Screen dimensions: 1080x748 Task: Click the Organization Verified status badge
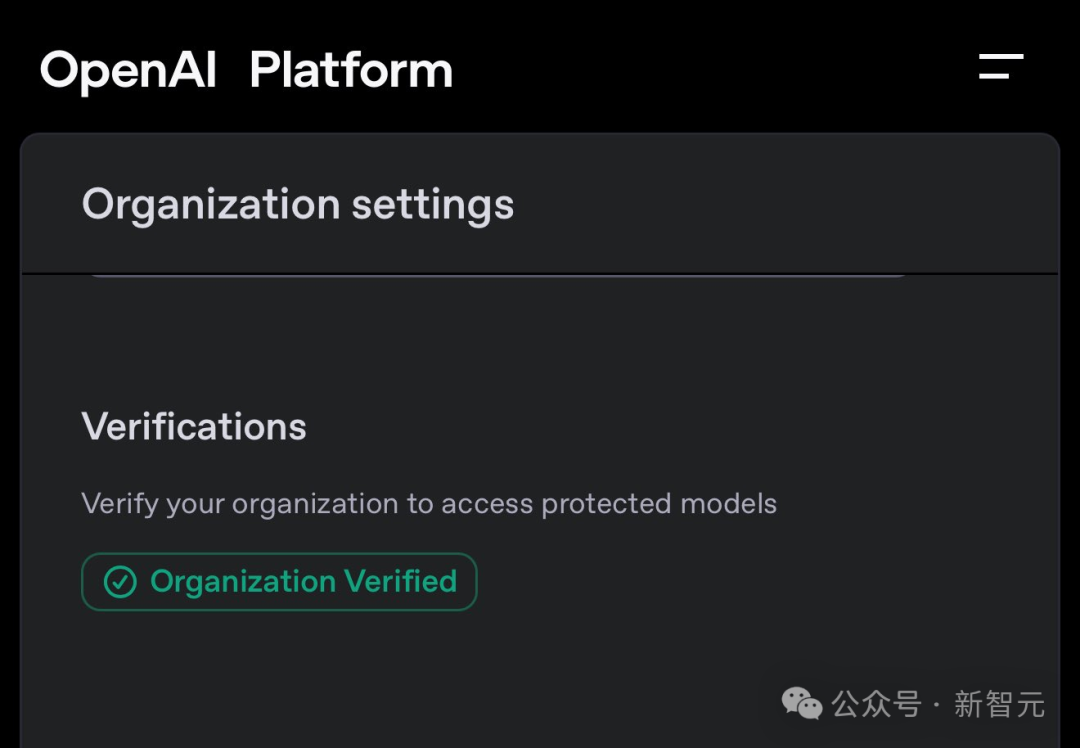tap(279, 582)
